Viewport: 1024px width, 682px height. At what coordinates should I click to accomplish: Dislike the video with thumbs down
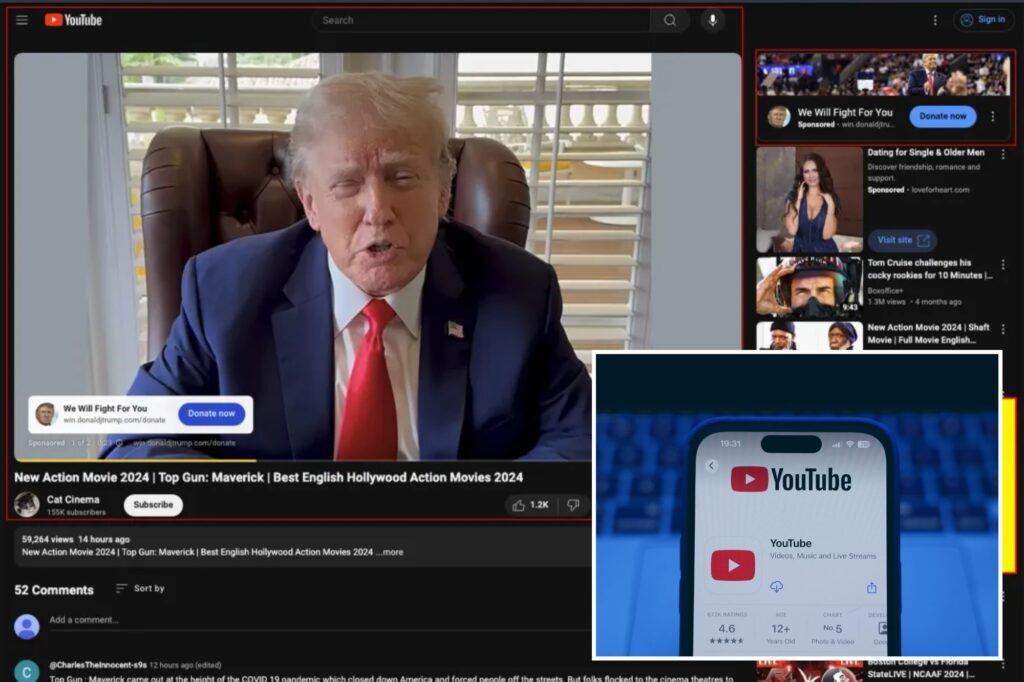pyautogui.click(x=573, y=505)
